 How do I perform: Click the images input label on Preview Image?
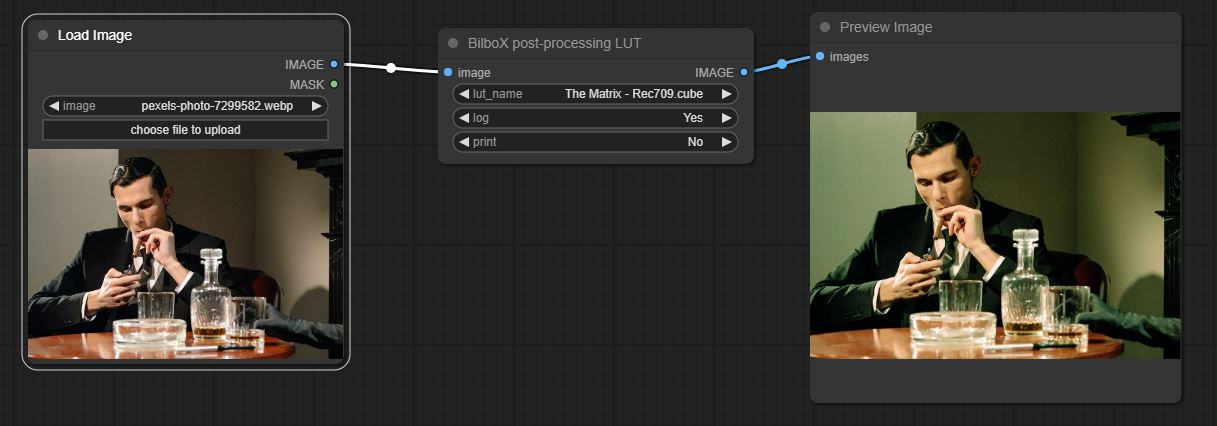849,56
